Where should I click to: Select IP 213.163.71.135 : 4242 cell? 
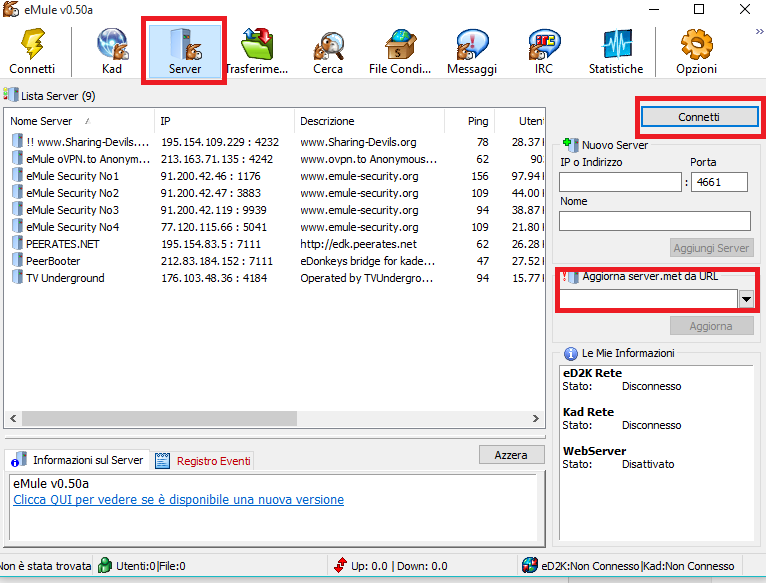tap(217, 159)
